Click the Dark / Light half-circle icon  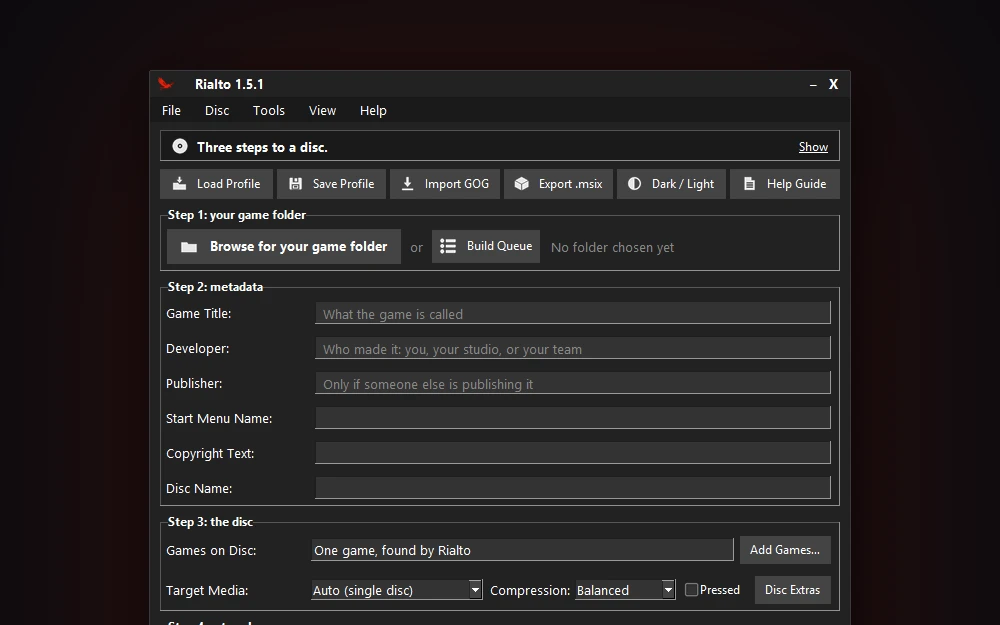pos(635,184)
